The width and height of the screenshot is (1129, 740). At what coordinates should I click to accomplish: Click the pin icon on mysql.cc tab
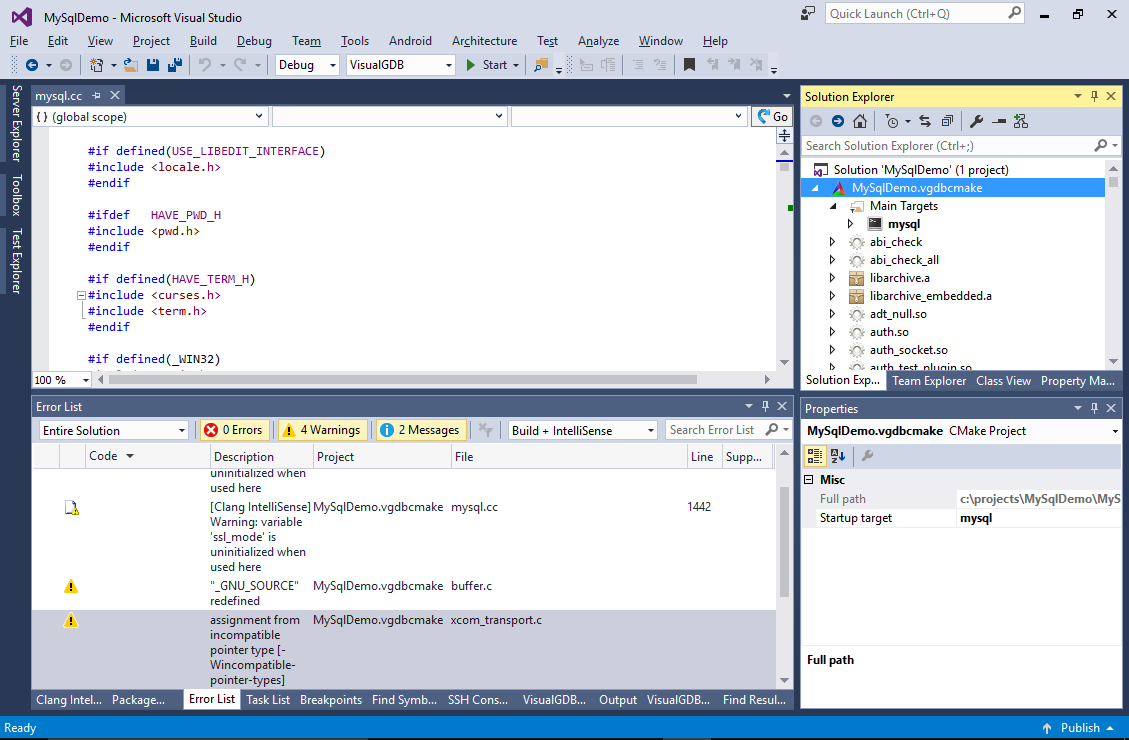pos(96,95)
